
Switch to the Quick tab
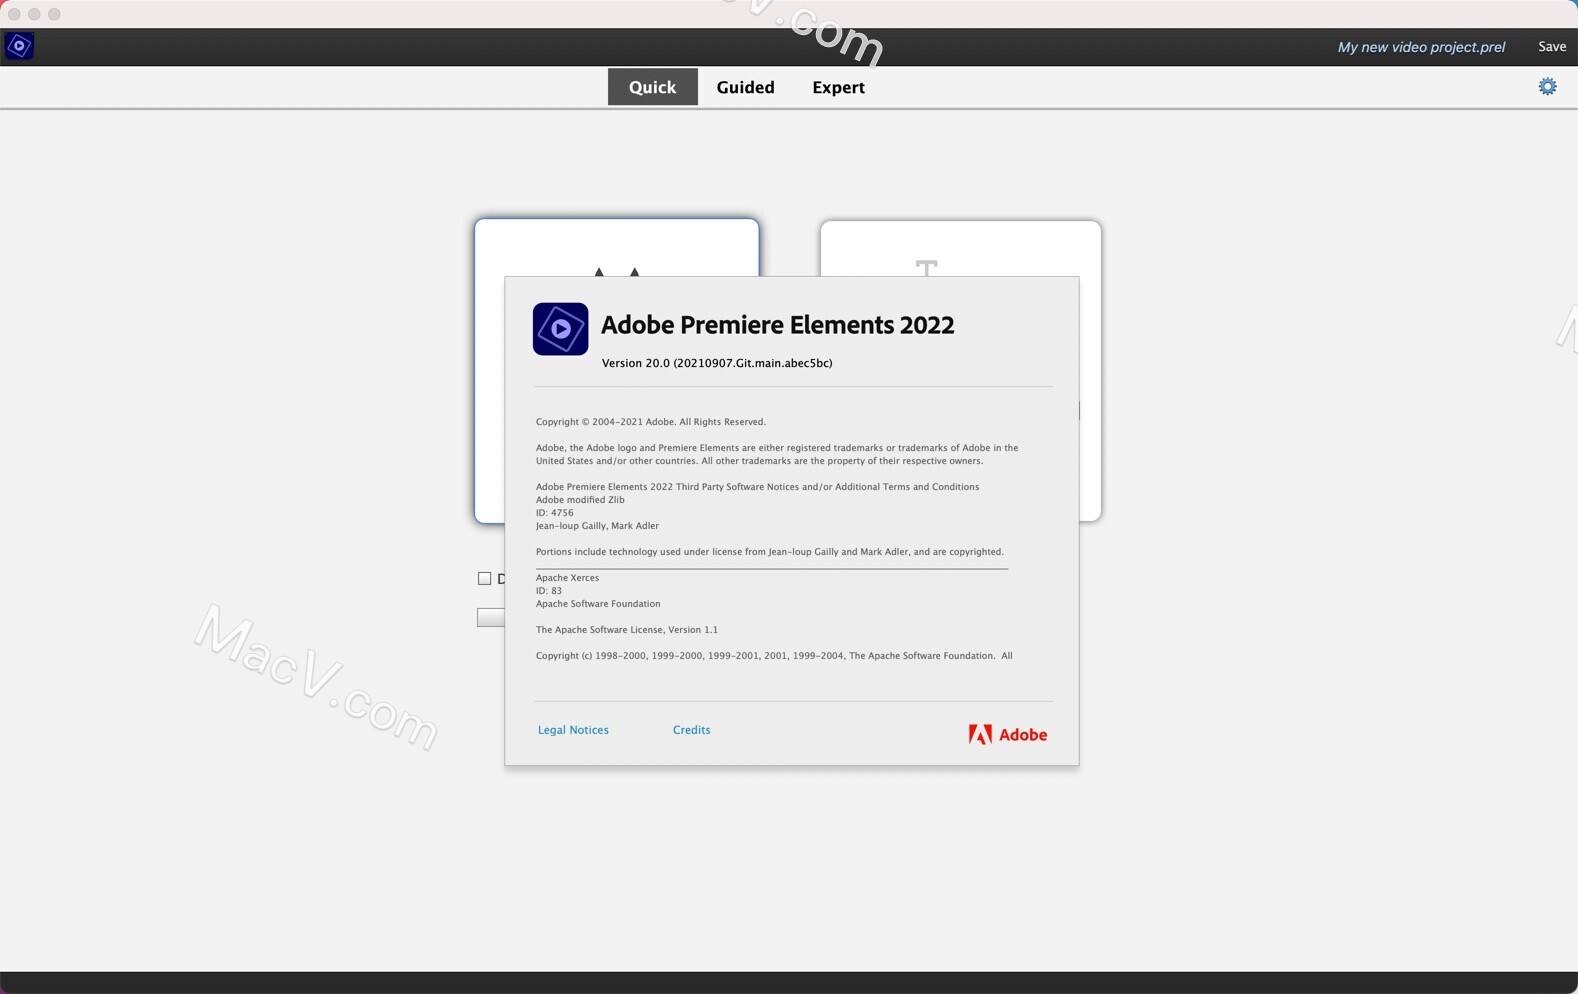tap(652, 87)
